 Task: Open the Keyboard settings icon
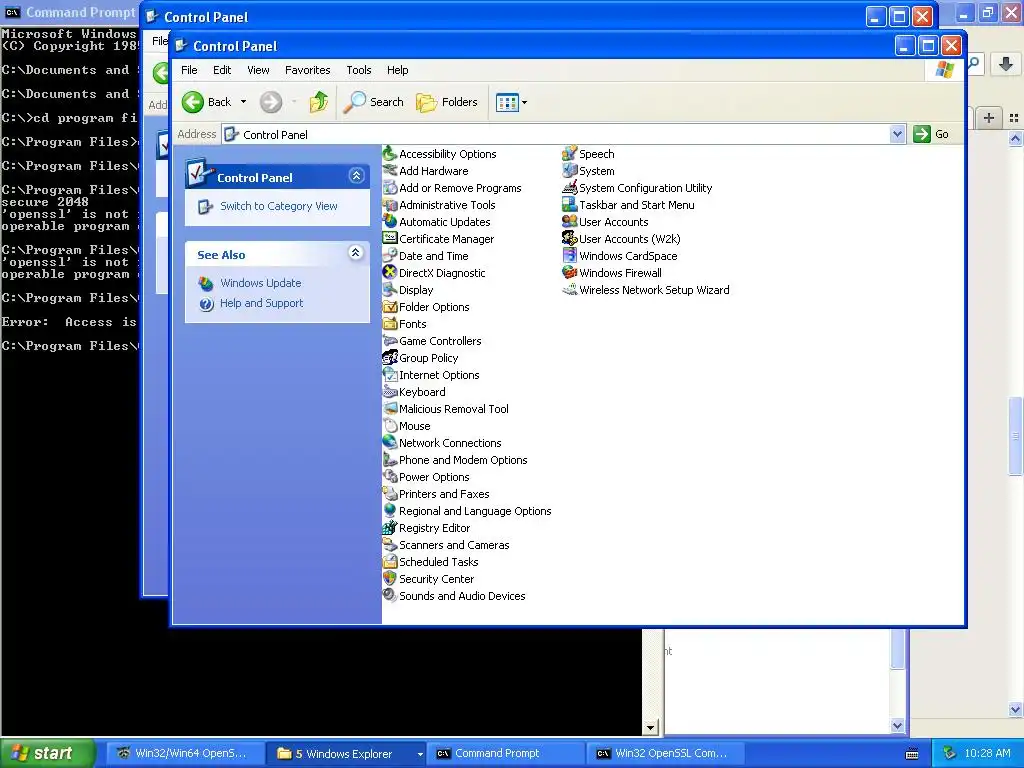coord(390,391)
